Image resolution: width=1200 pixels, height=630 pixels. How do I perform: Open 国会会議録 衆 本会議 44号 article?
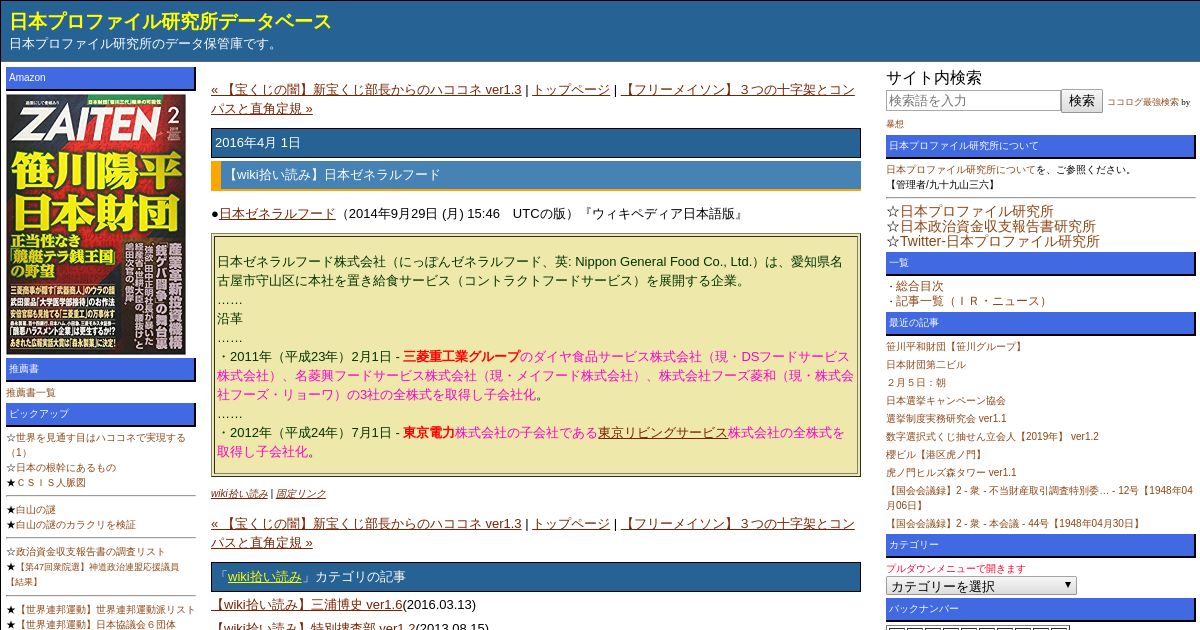tap(1014, 523)
